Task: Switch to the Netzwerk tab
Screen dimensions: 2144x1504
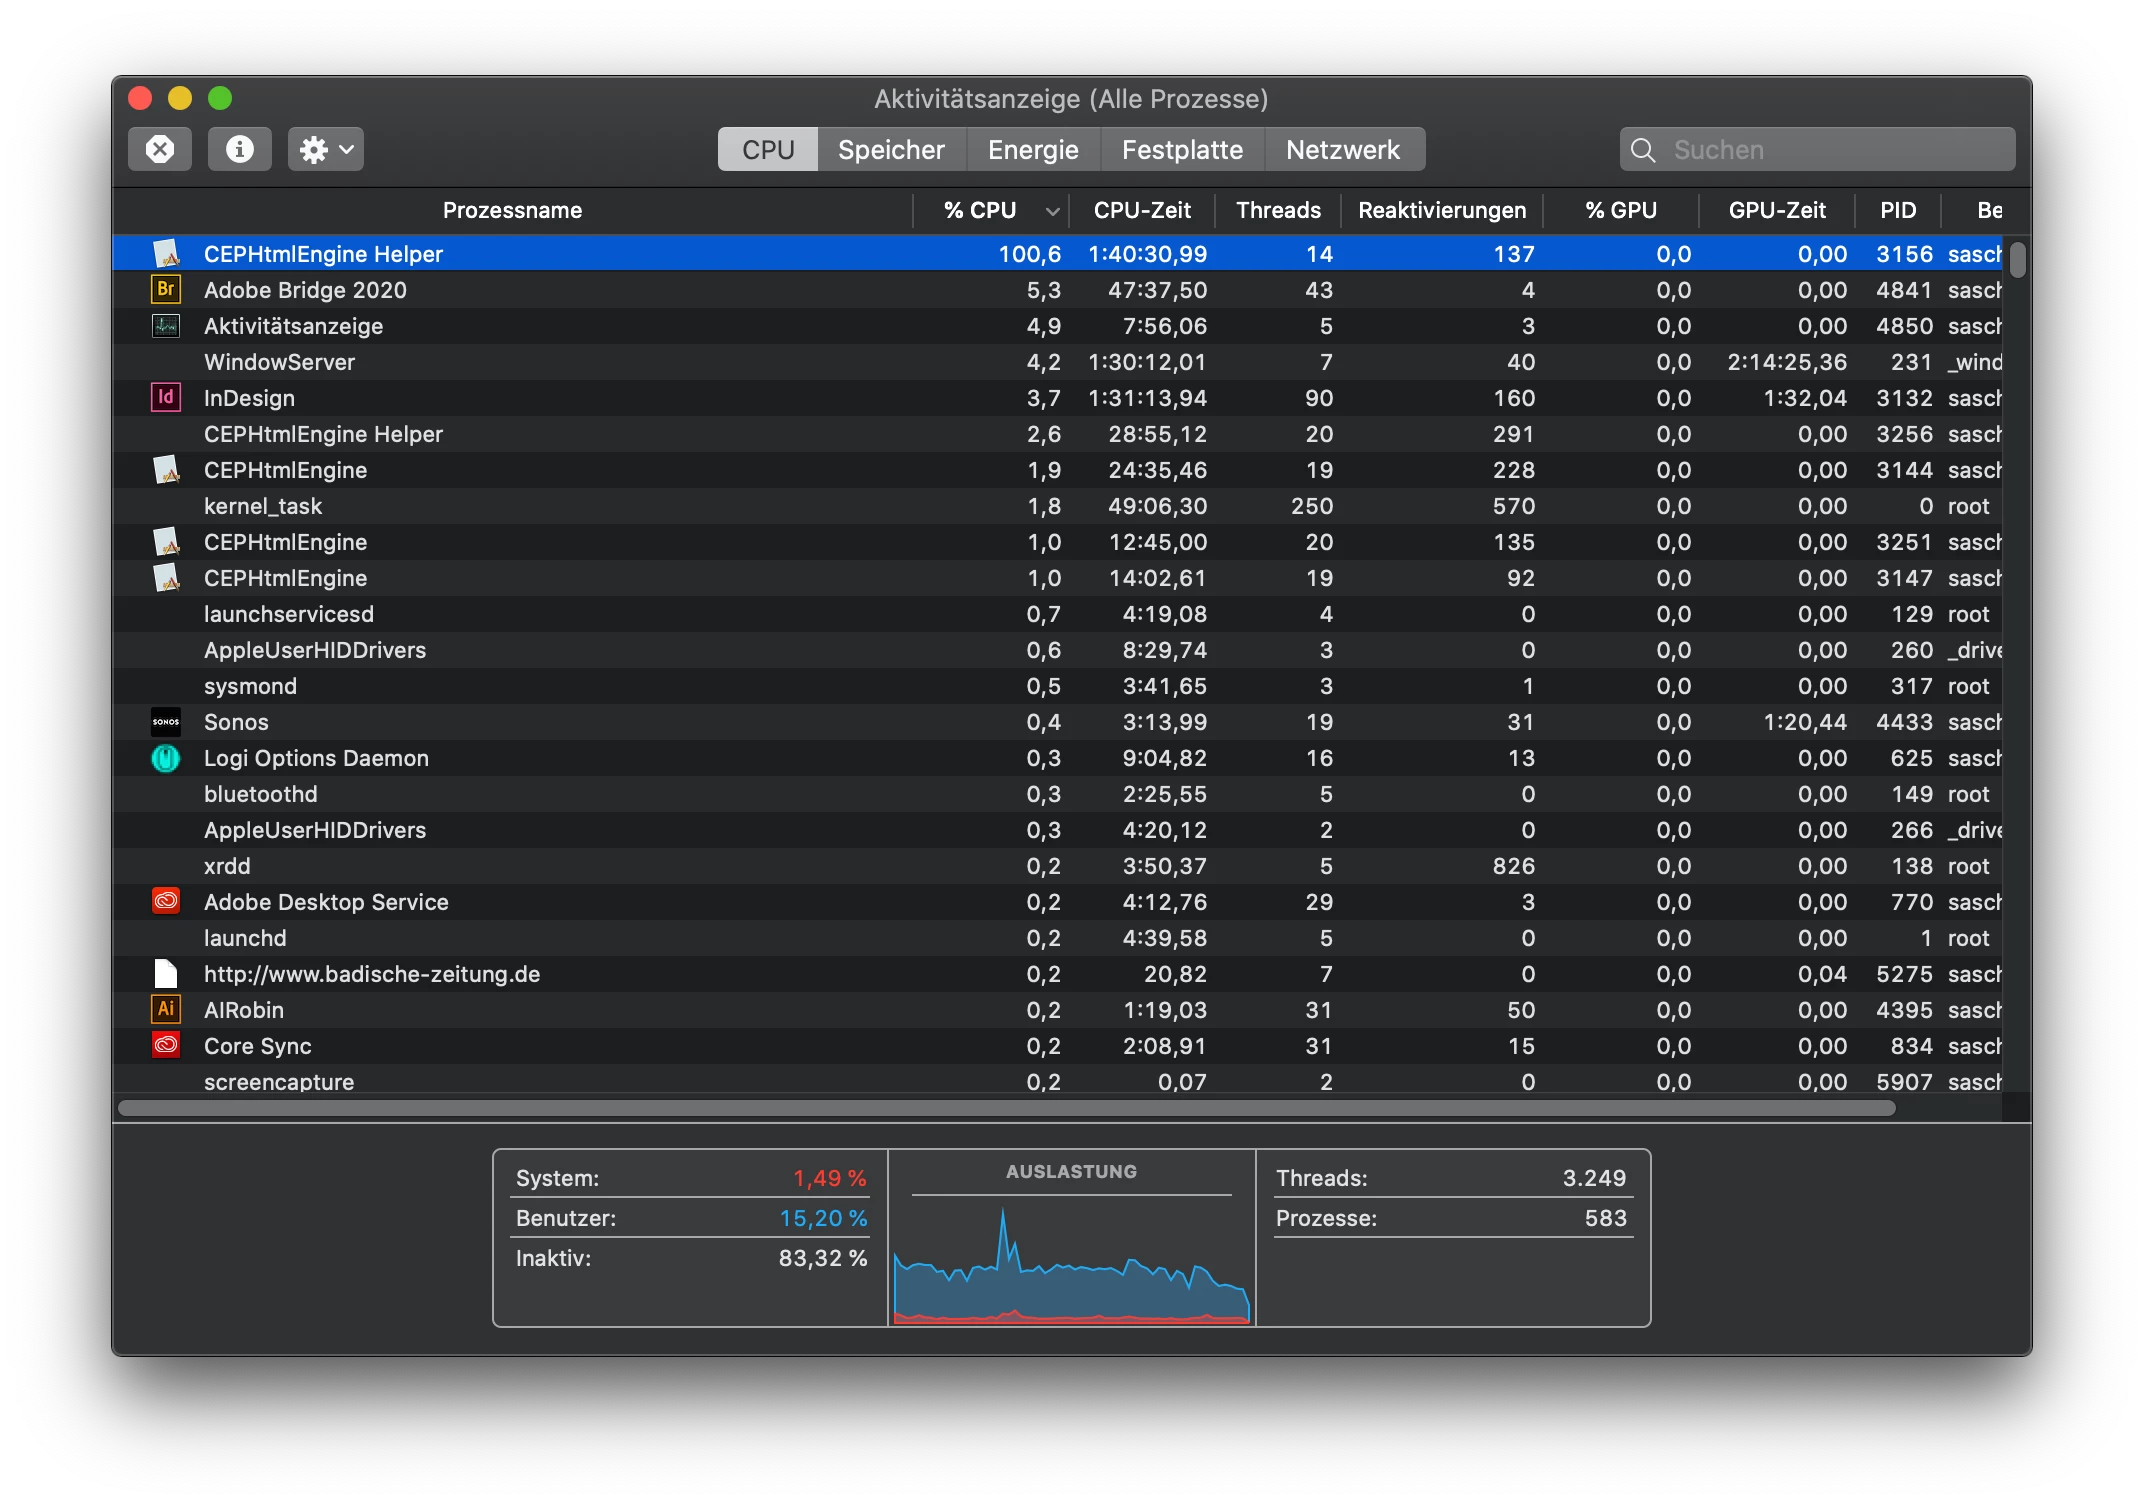Action: [1342, 150]
